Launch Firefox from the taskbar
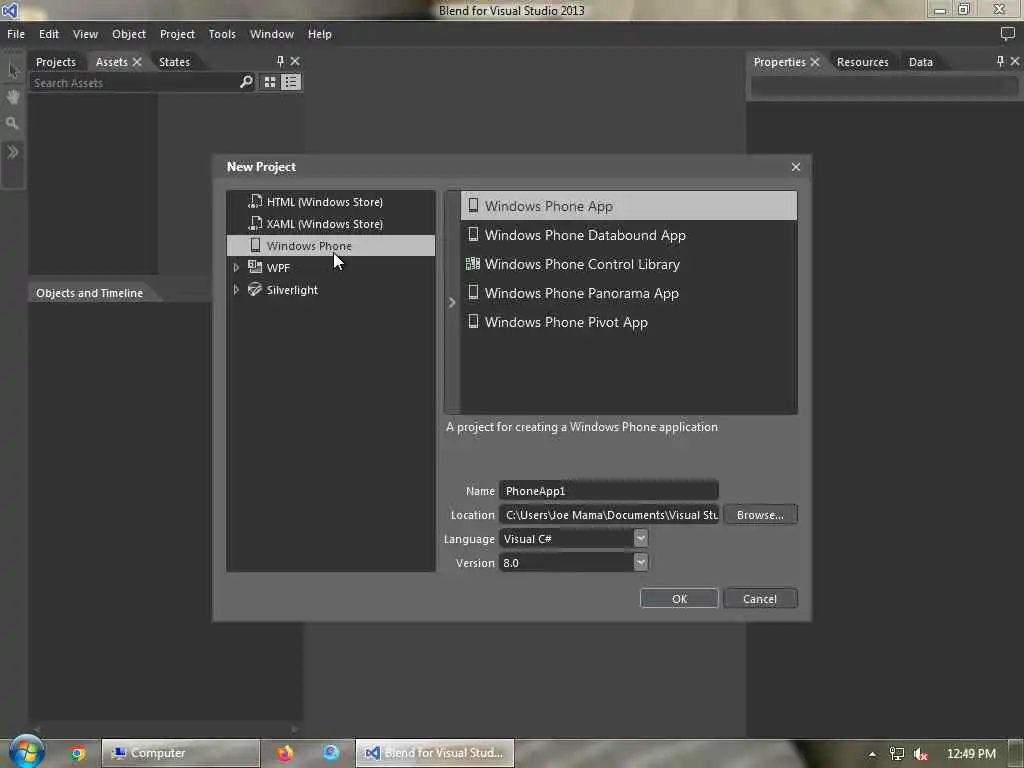This screenshot has width=1024, height=768. click(x=285, y=753)
